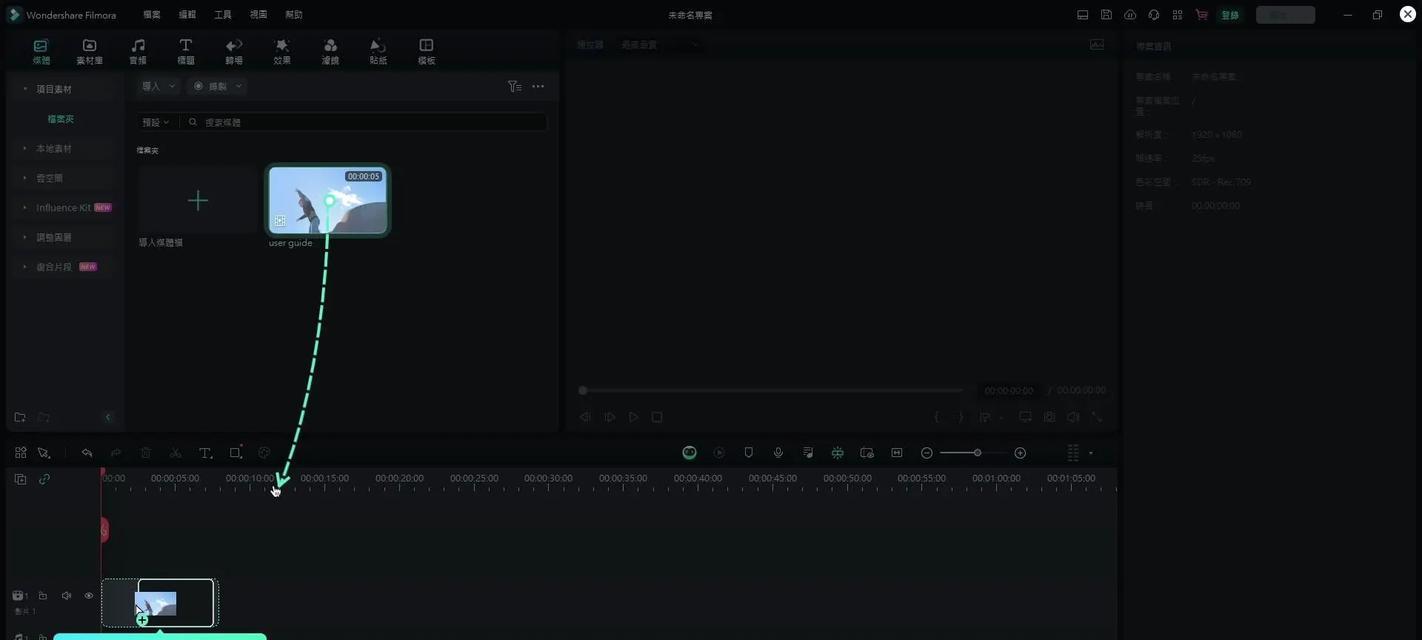The height and width of the screenshot is (640, 1422).
Task: Toggle timeline snapping icon
Action: 837,453
